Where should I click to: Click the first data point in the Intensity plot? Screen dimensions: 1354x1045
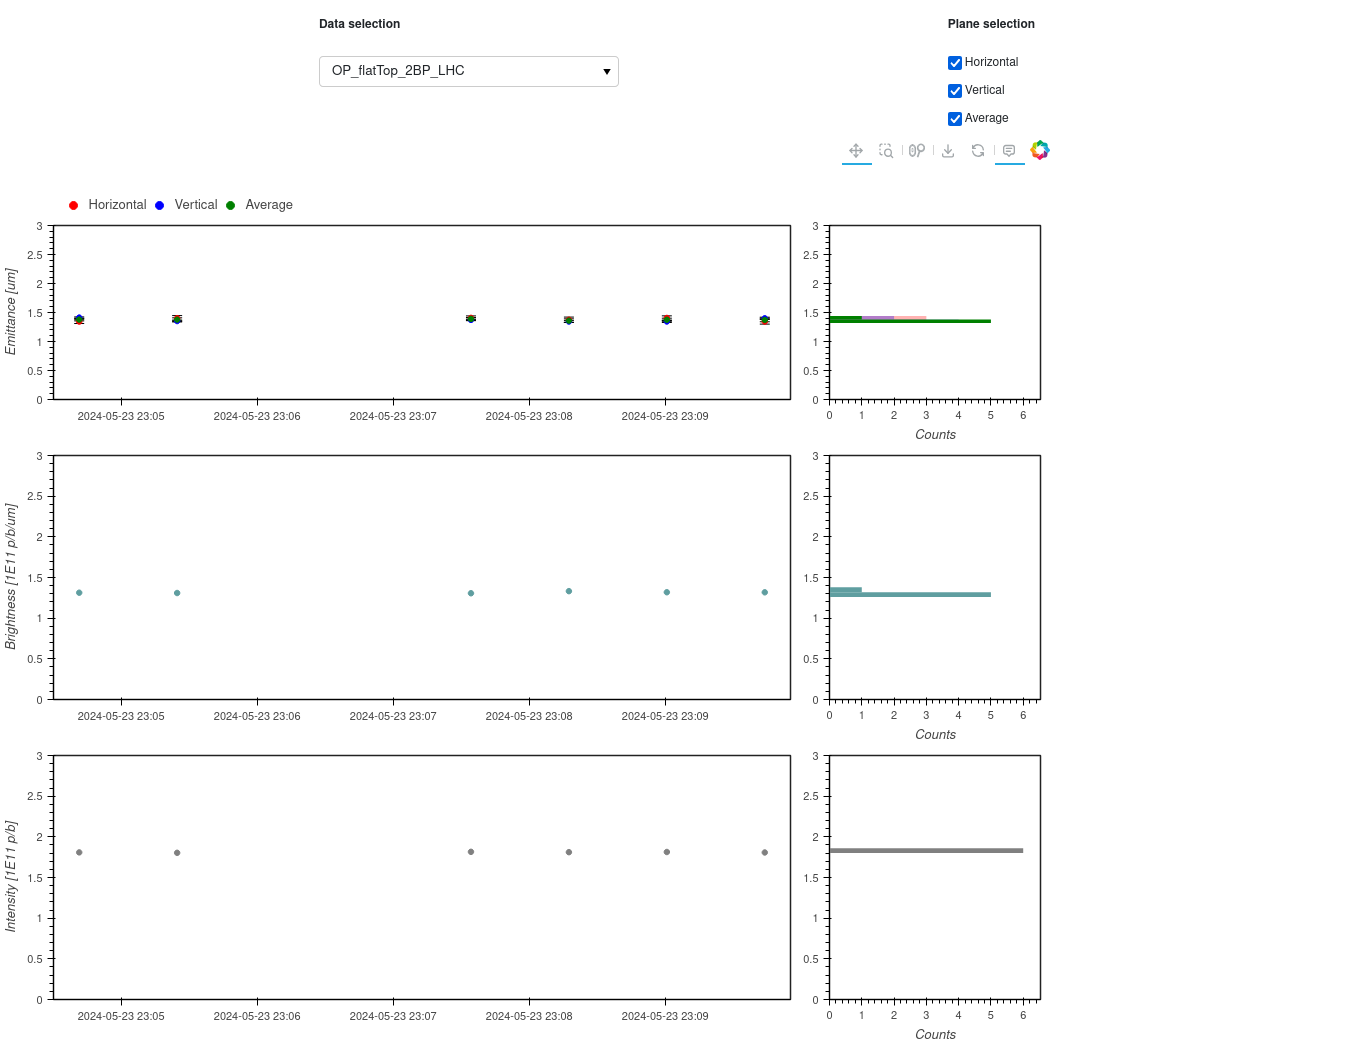pyautogui.click(x=79, y=852)
